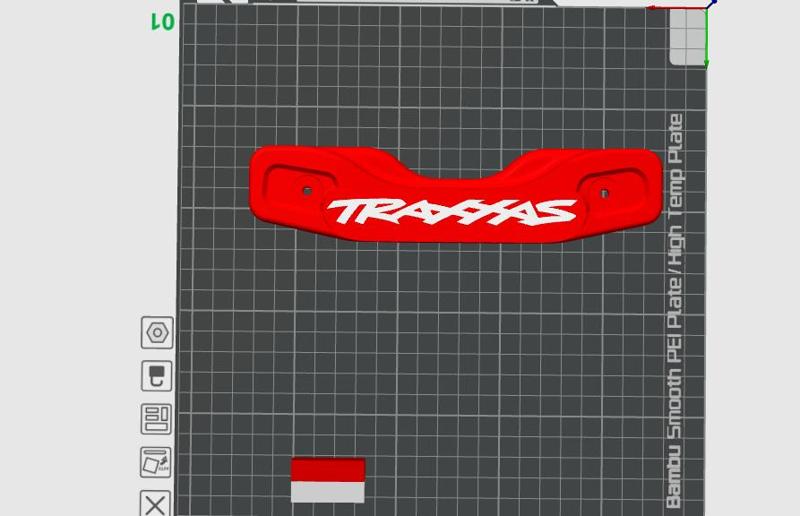Auto-orient objects using the tilted square icon
The height and width of the screenshot is (516, 800).
tap(156, 462)
